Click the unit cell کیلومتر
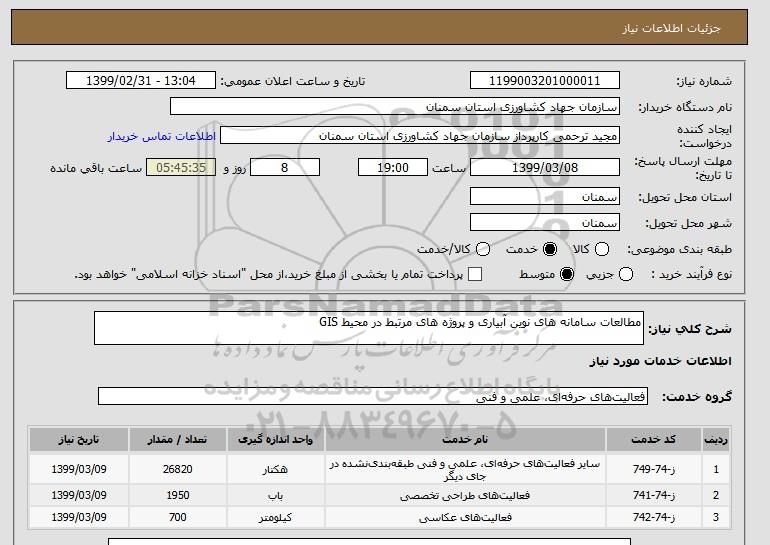 point(275,517)
